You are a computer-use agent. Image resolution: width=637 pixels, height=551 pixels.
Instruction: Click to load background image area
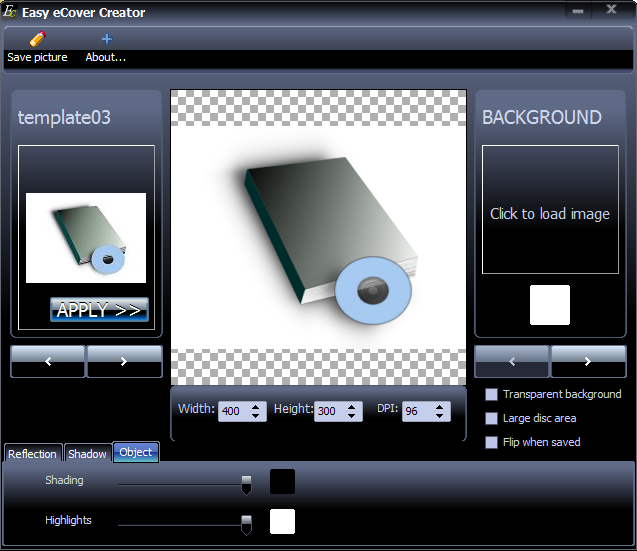point(550,209)
